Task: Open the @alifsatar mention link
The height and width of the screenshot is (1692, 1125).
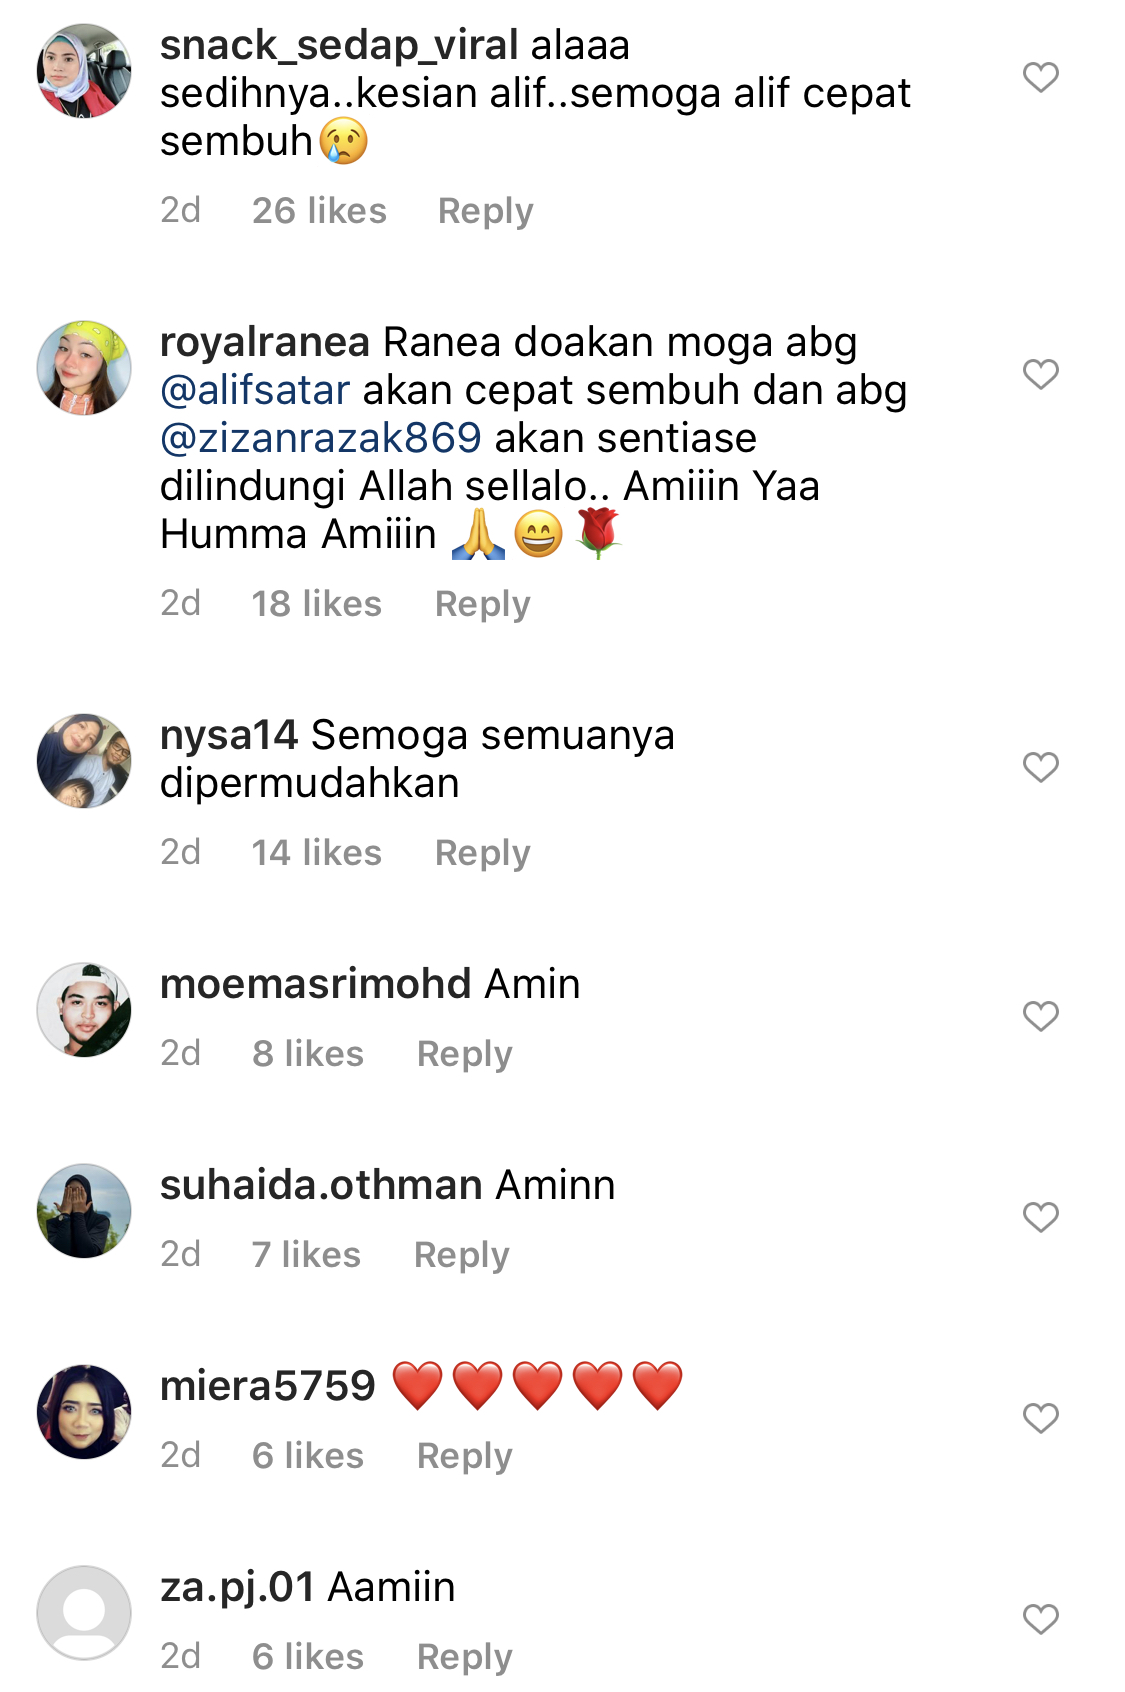Action: [x=255, y=390]
